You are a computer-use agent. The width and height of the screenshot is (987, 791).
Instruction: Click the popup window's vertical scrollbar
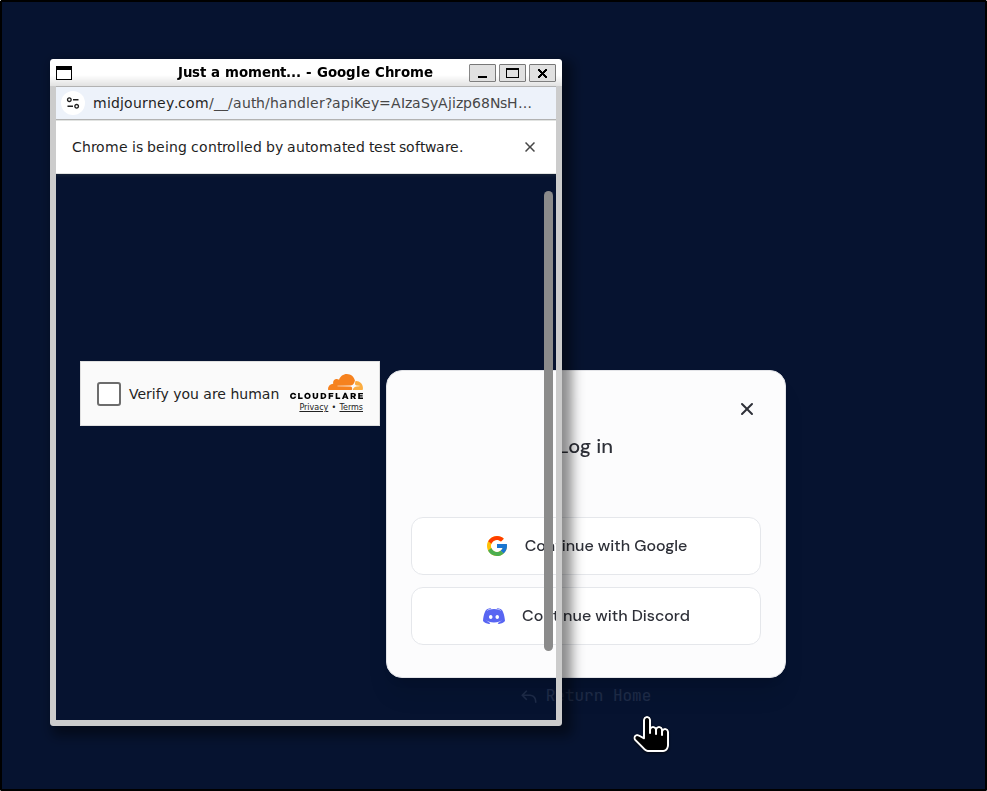tap(548, 420)
